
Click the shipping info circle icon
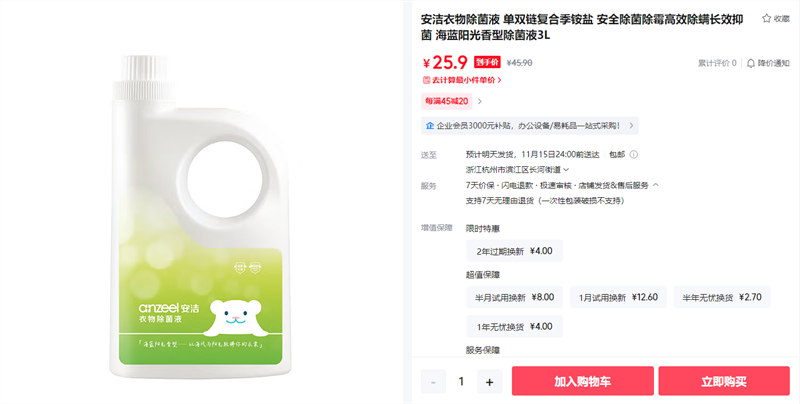[x=633, y=155]
